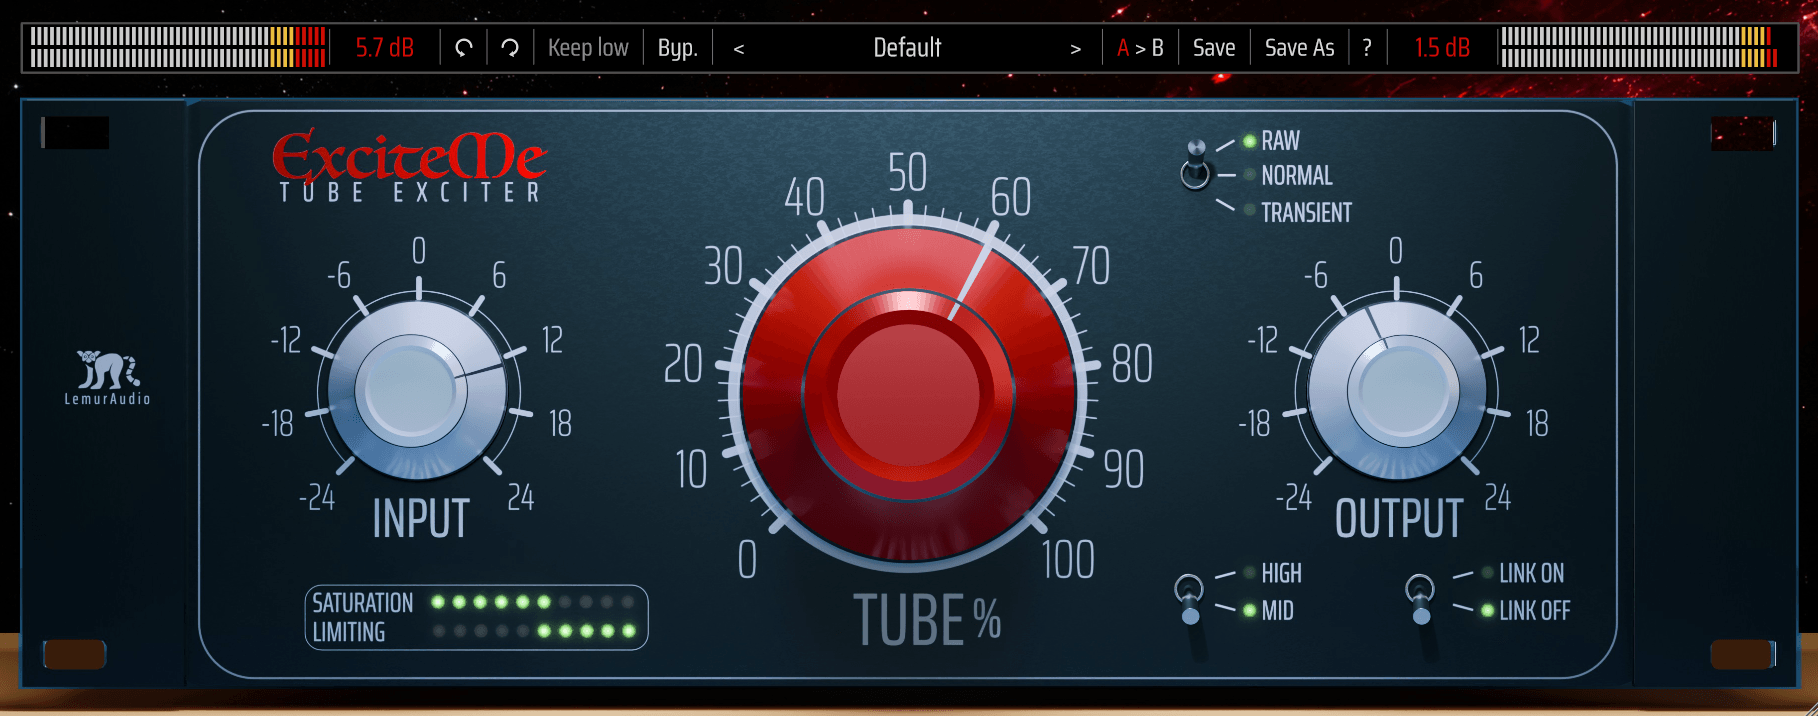The width and height of the screenshot is (1818, 716).
Task: Flip the HIGH/MID toggle switch
Action: click(x=1189, y=599)
